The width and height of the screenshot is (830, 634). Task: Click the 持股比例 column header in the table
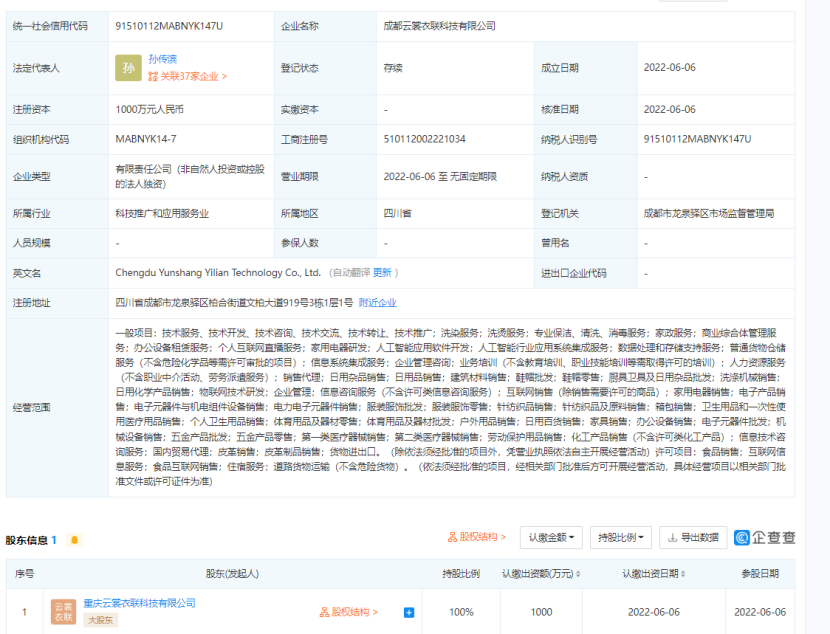(461, 574)
